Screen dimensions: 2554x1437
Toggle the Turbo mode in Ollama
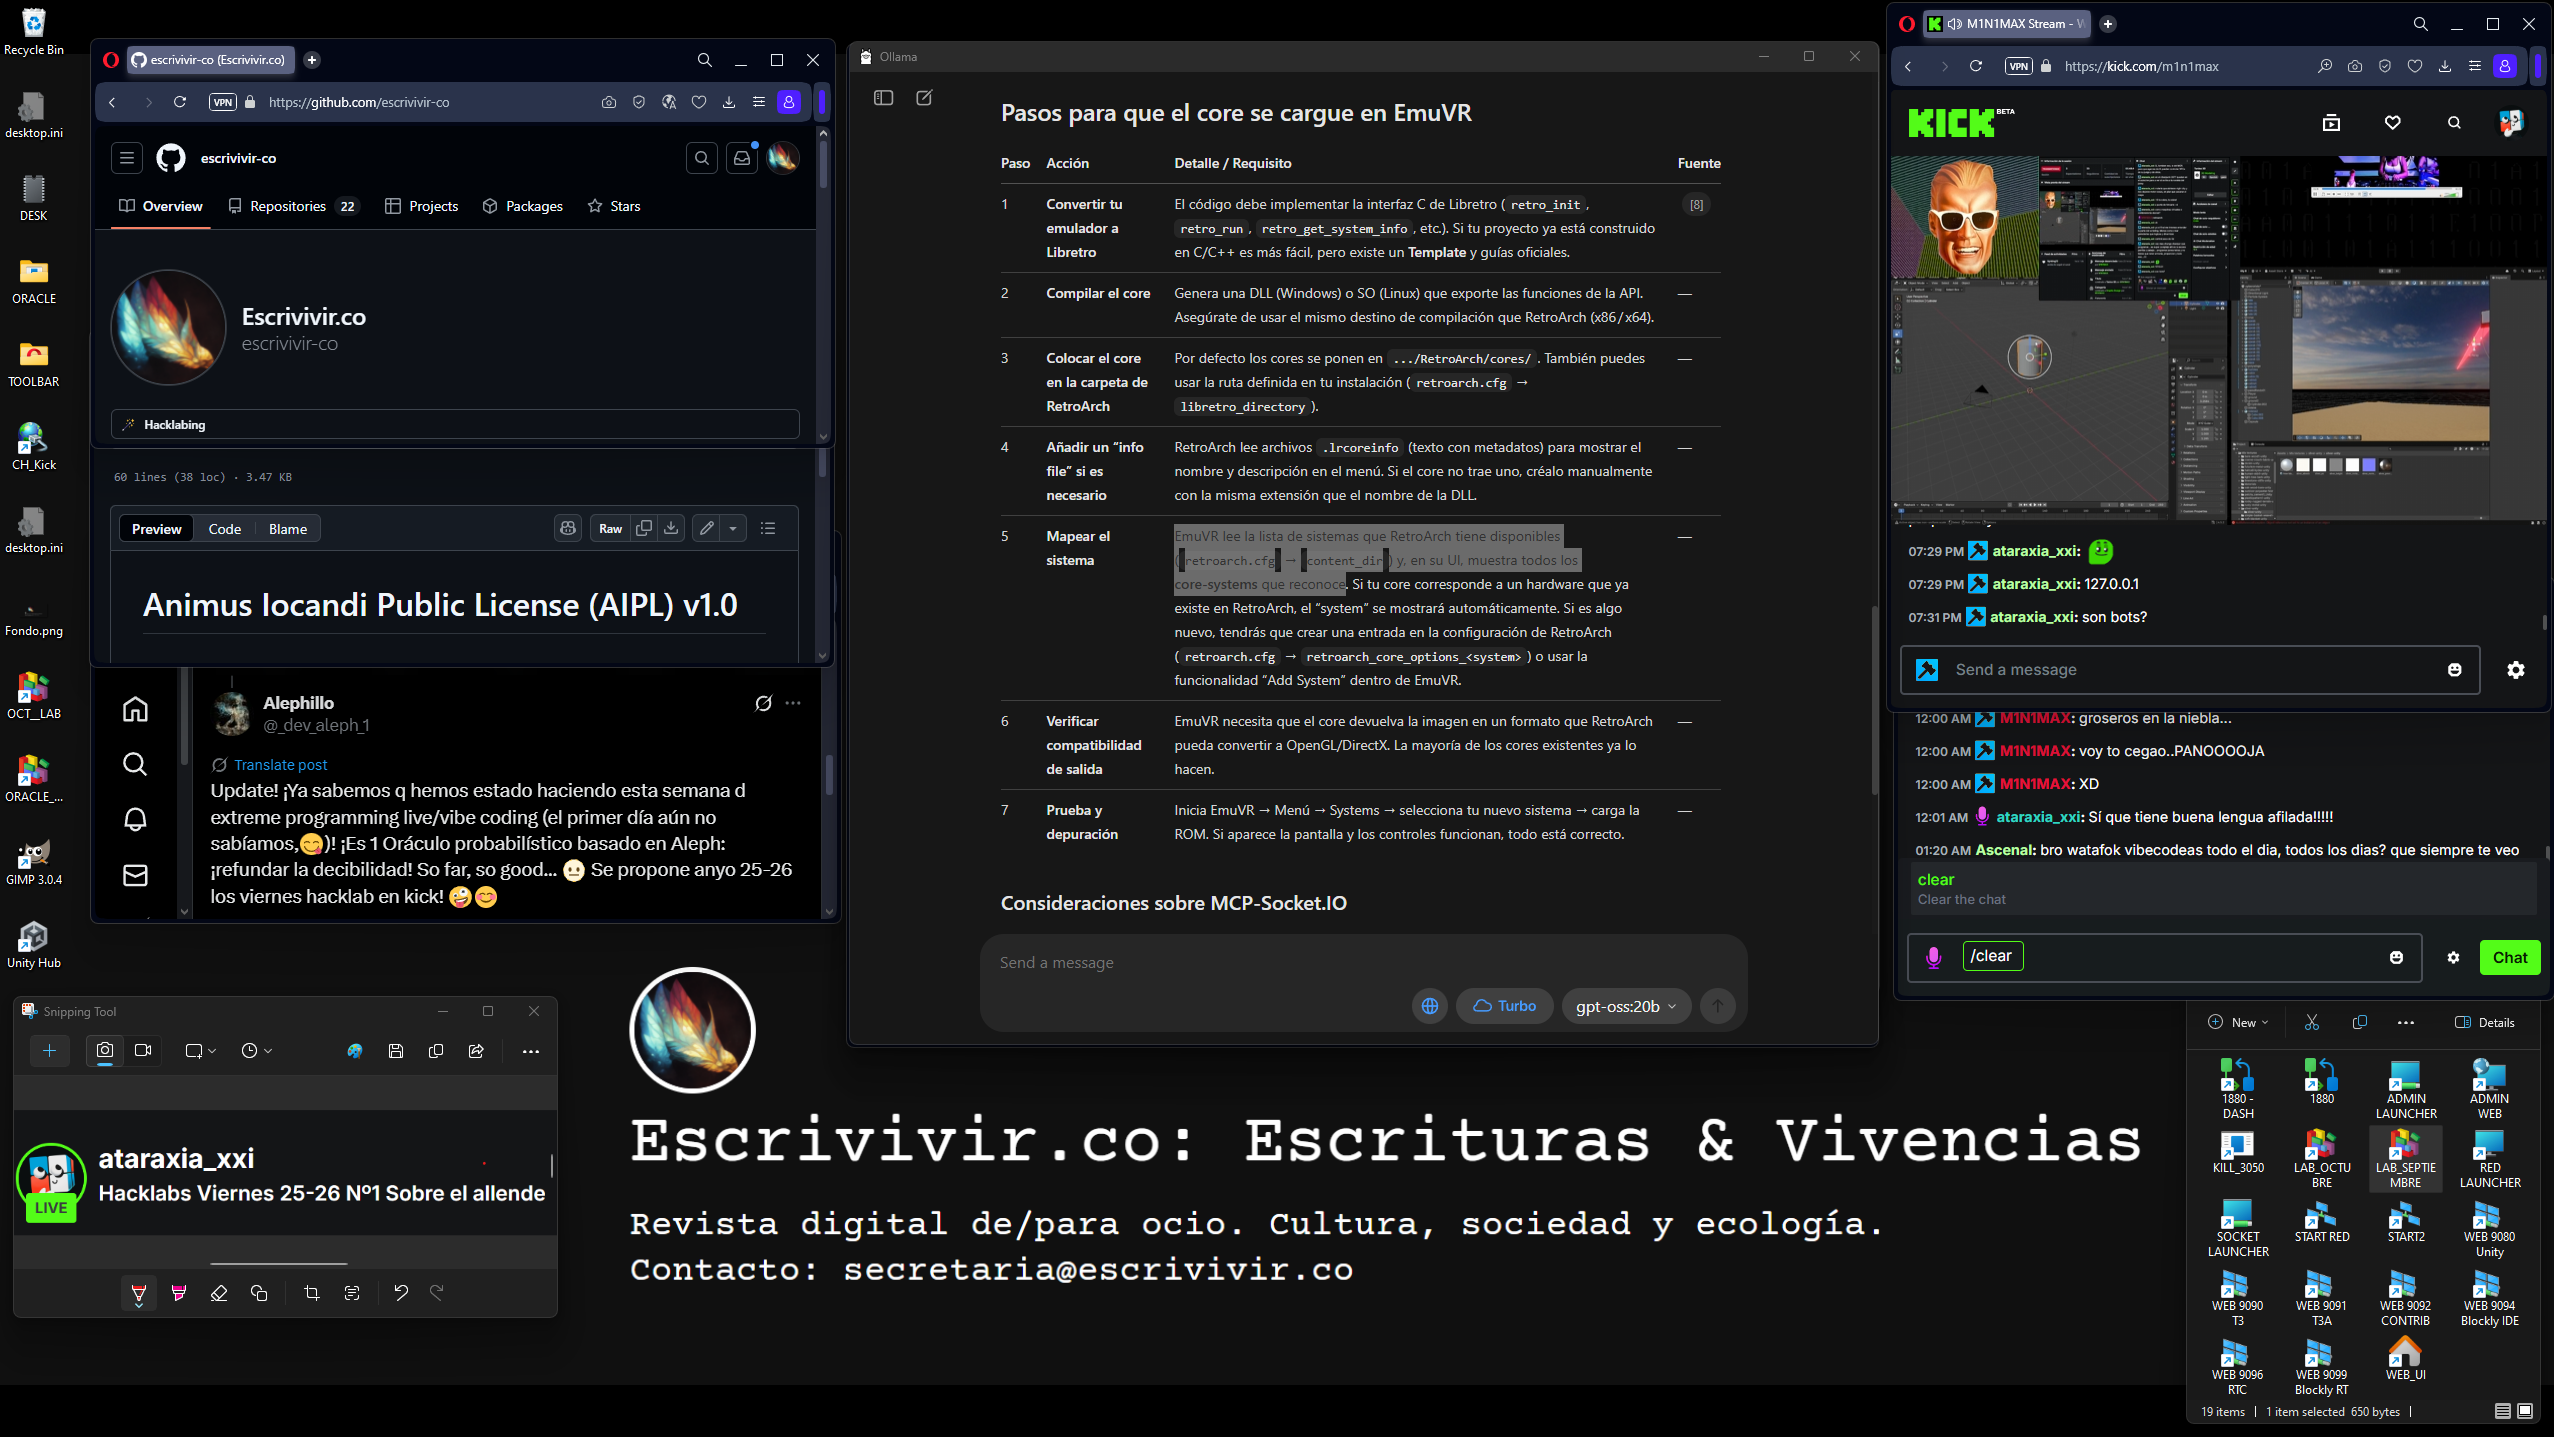(1504, 1006)
